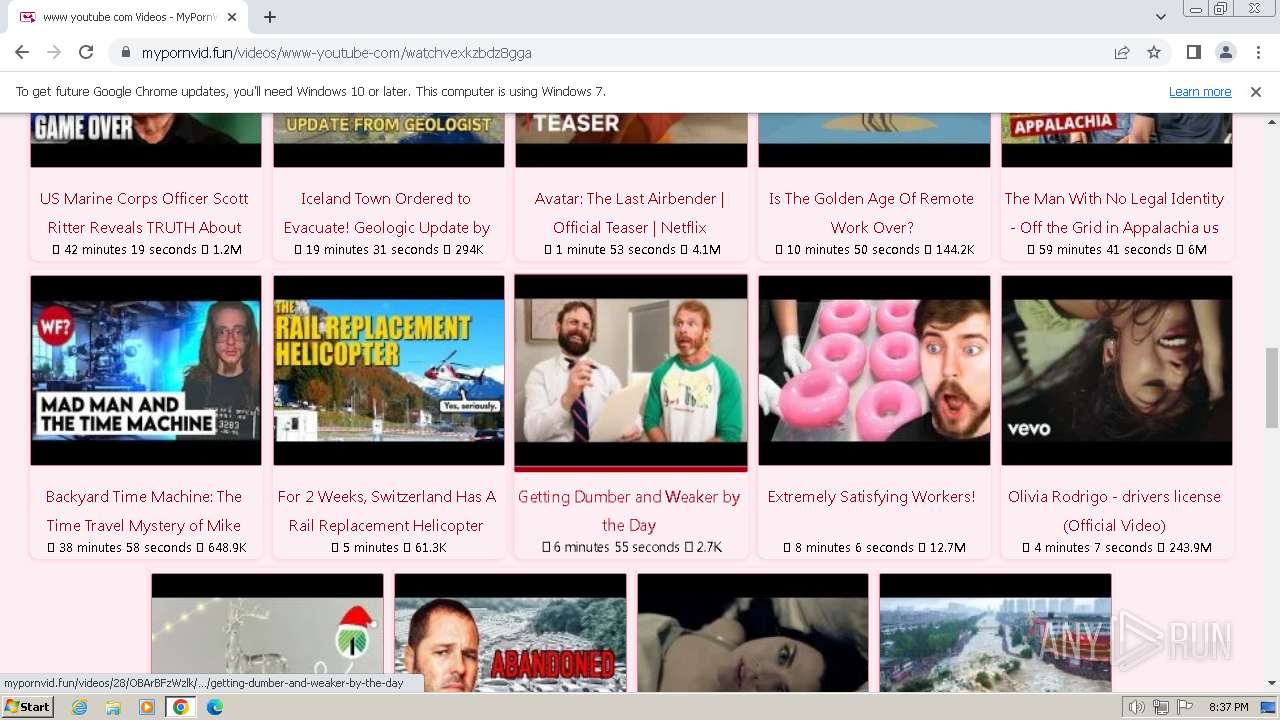The image size is (1280, 720).
Task: Open Windows Media Player from taskbar
Action: [147, 707]
